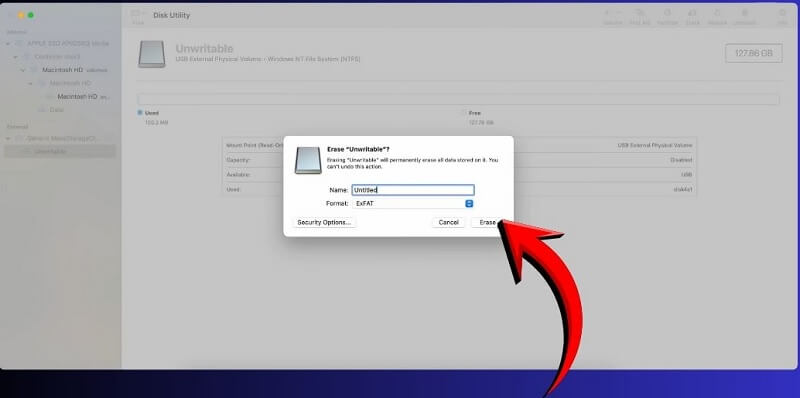Screen dimensions: 800x398
Task: Click the Disk Utility window title
Action: tap(171, 15)
